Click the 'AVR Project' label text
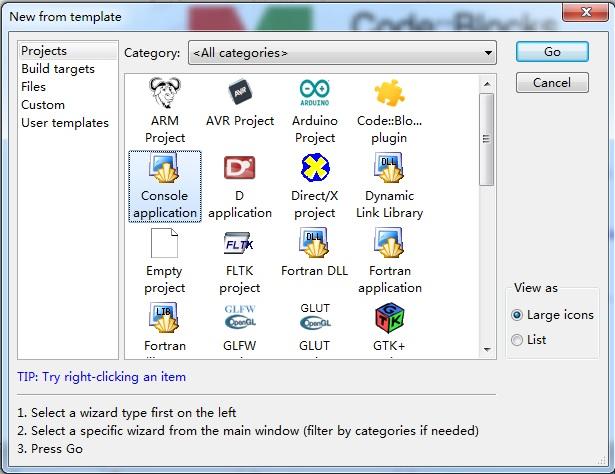Viewport: 615px width, 474px height. tap(240, 120)
